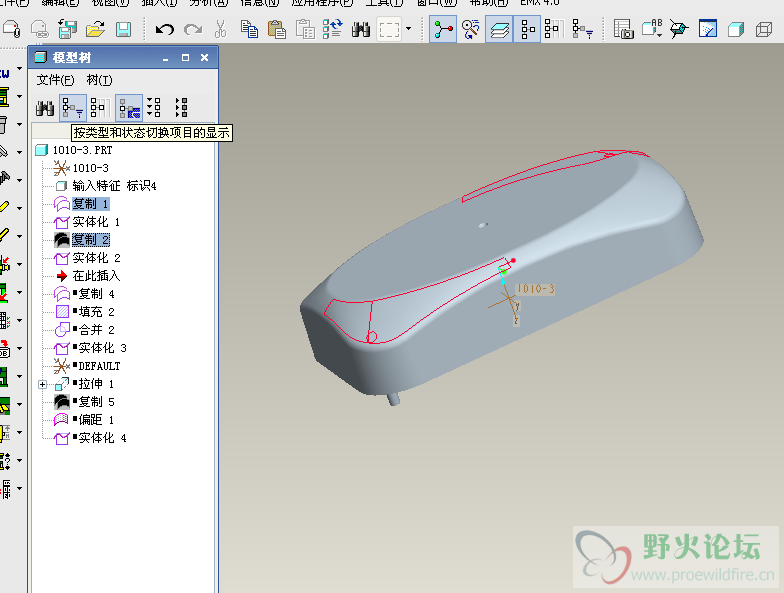Select the 实体化 2 feature
Viewport: 784px width, 593px height.
87,258
